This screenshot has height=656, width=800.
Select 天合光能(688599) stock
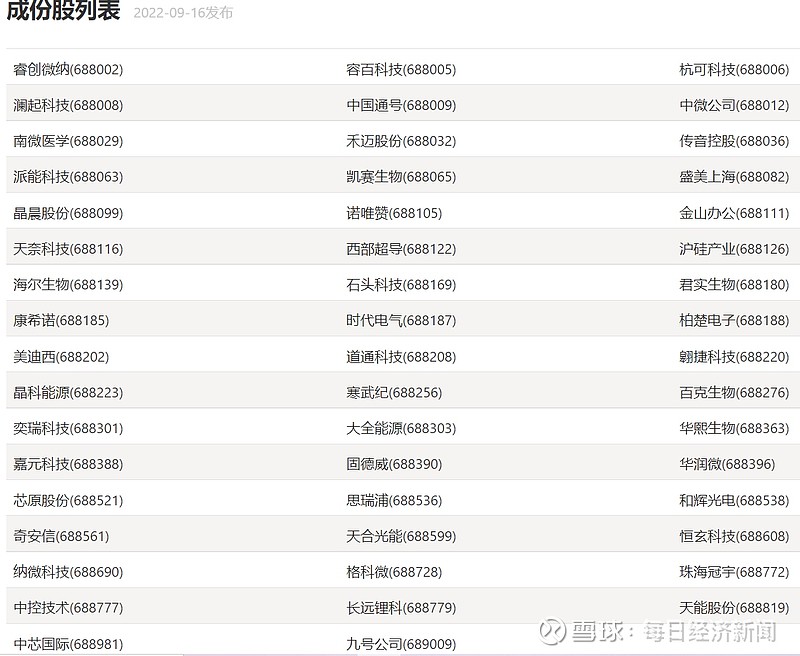(401, 536)
